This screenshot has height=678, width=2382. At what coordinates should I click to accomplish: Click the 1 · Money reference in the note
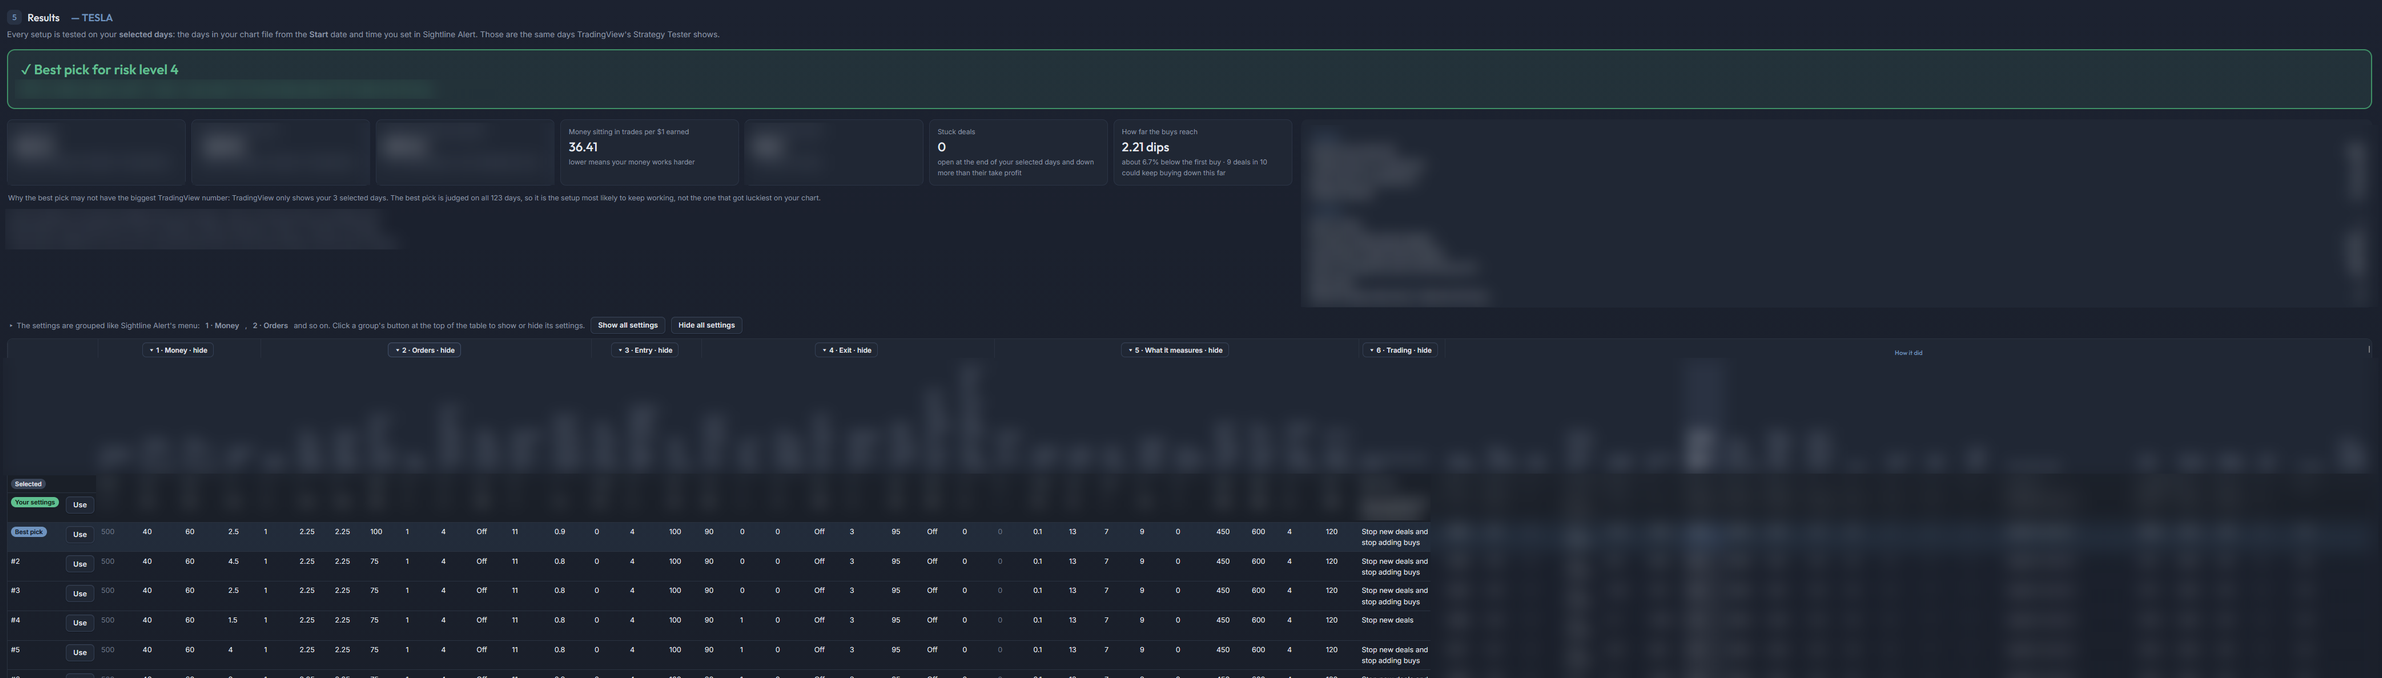tap(222, 326)
